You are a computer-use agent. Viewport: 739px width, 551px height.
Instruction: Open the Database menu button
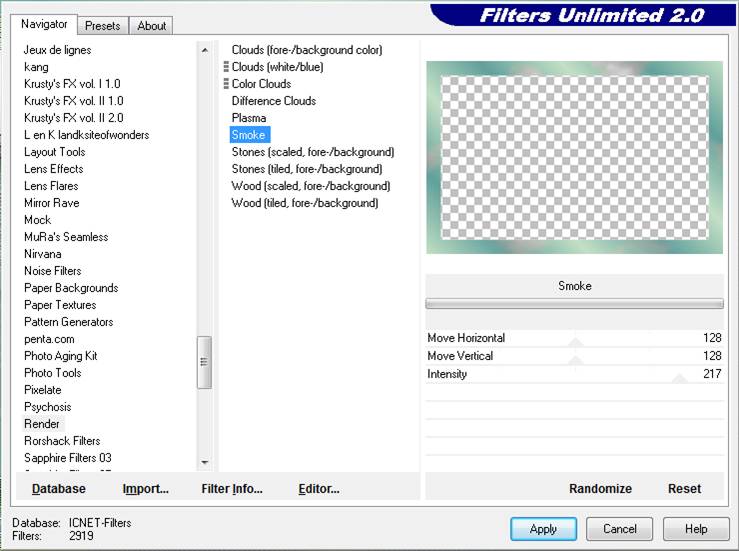point(59,489)
